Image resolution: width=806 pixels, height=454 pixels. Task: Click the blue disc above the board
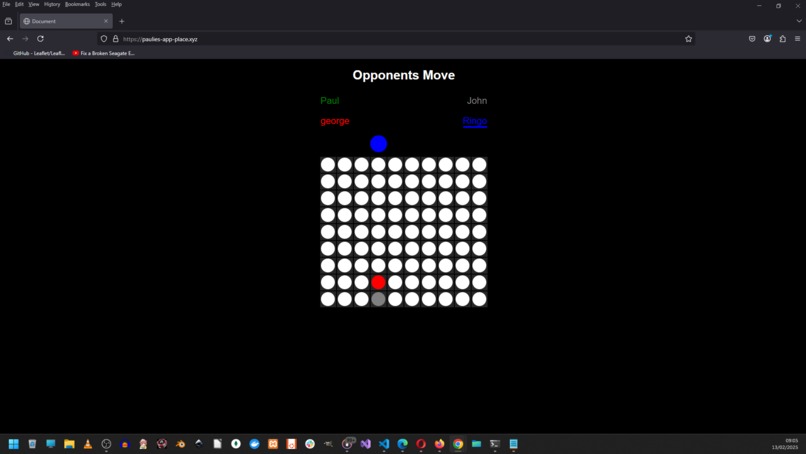click(x=378, y=143)
